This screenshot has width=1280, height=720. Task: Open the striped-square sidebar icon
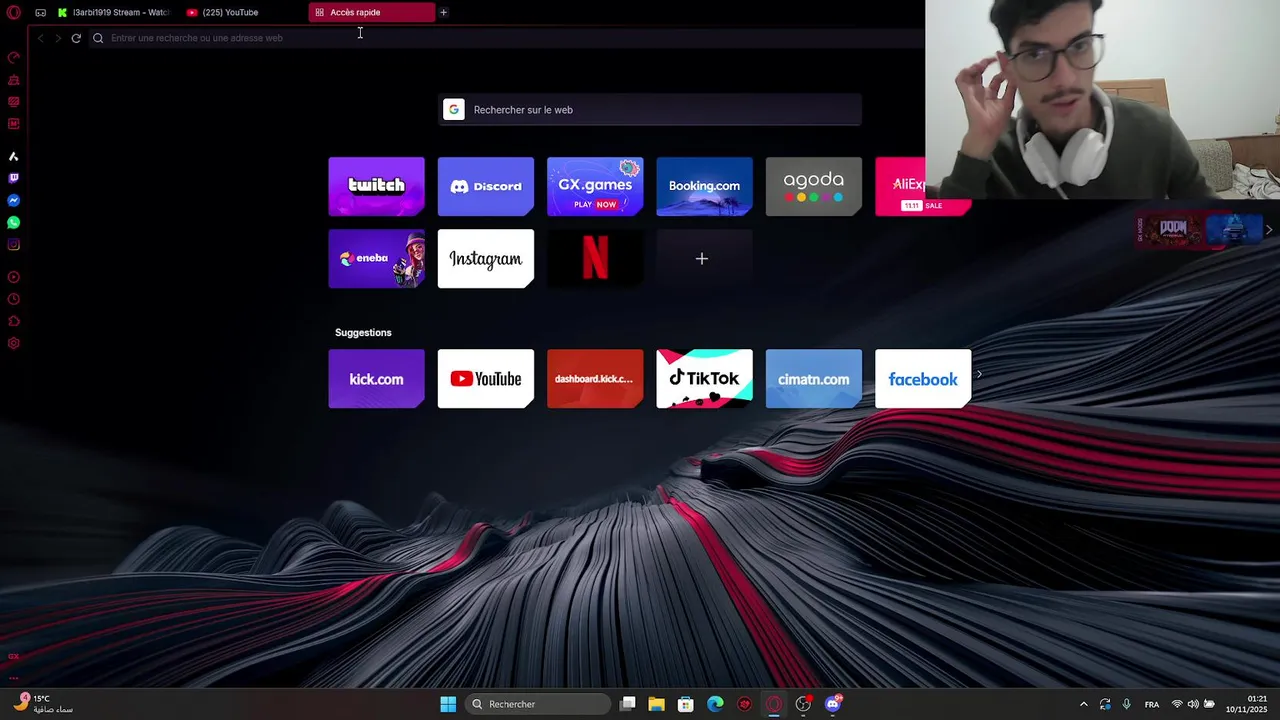[x=14, y=102]
